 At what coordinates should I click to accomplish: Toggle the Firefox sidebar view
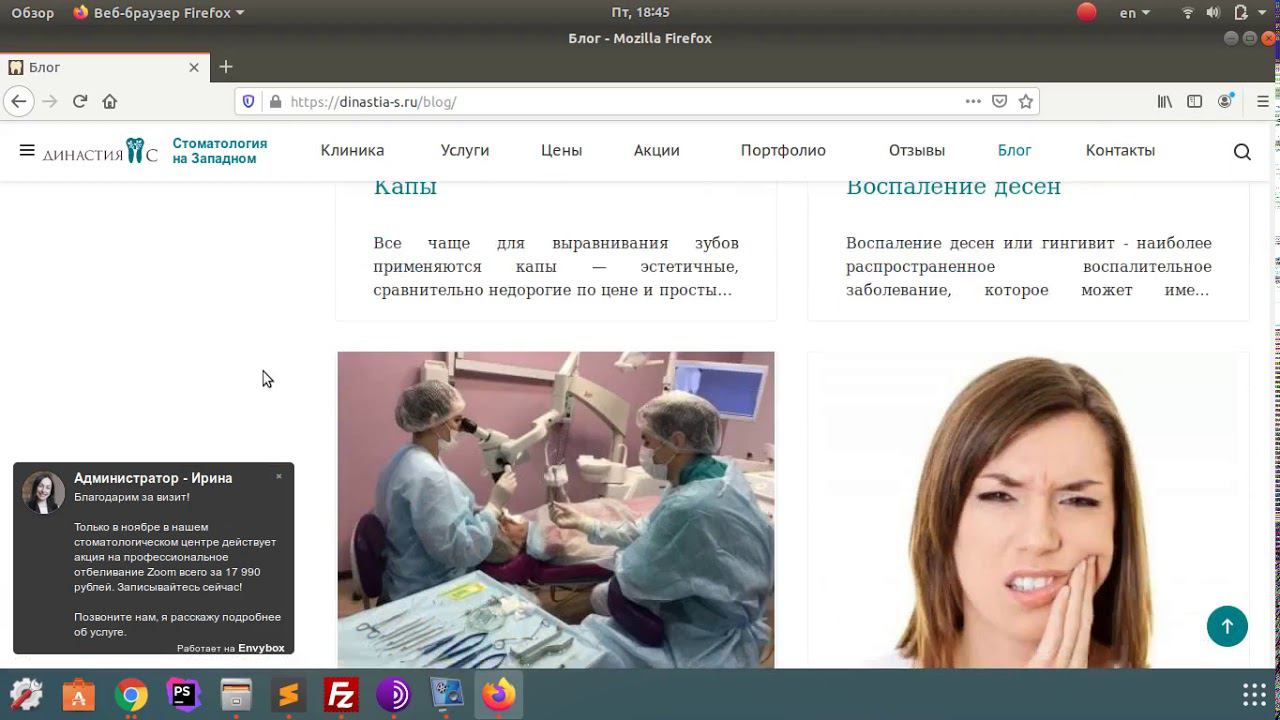coord(1195,101)
